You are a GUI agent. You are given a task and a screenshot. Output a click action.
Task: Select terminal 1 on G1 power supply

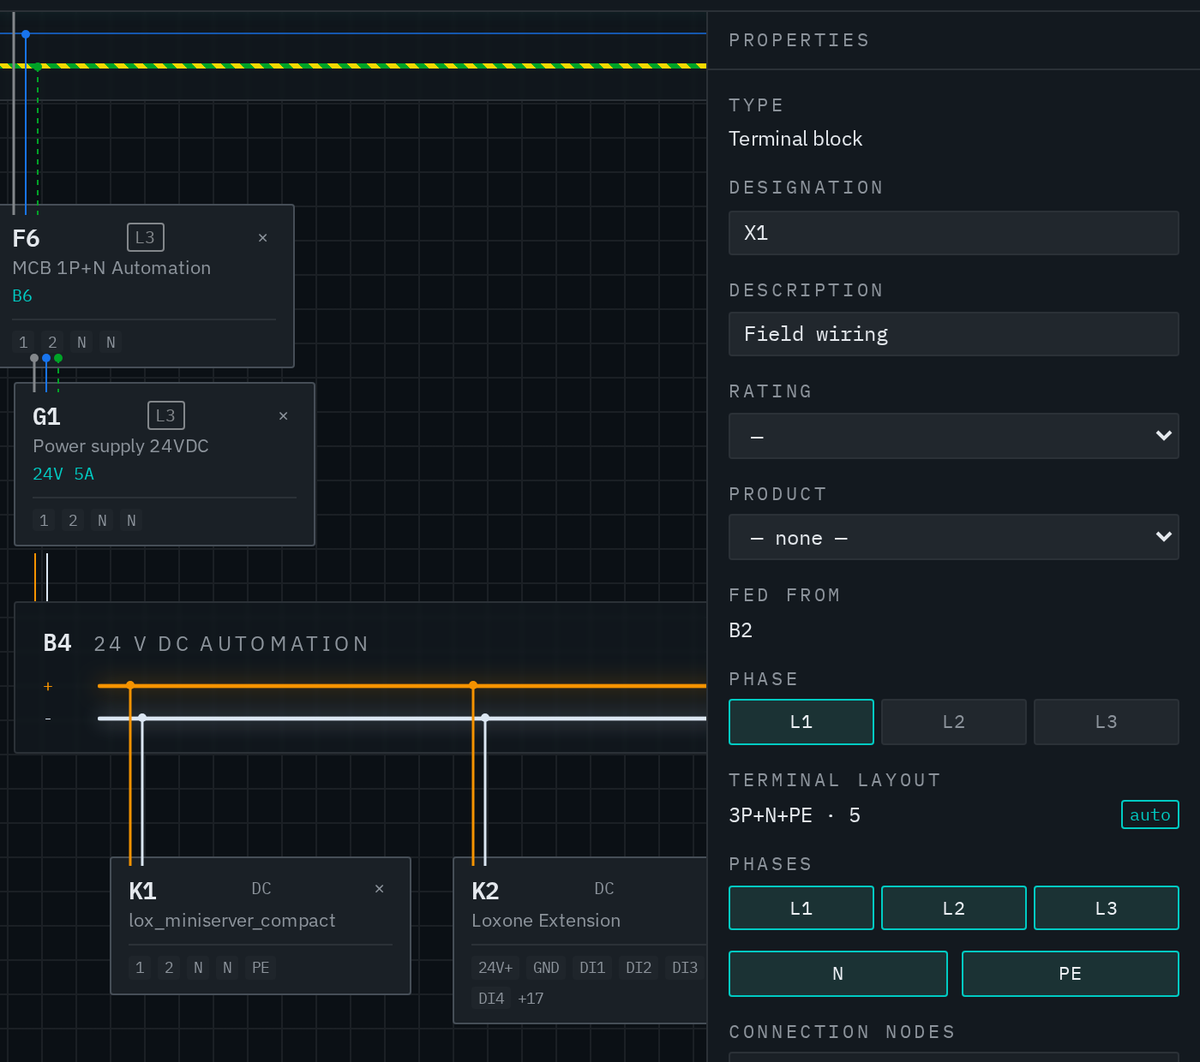[x=43, y=520]
